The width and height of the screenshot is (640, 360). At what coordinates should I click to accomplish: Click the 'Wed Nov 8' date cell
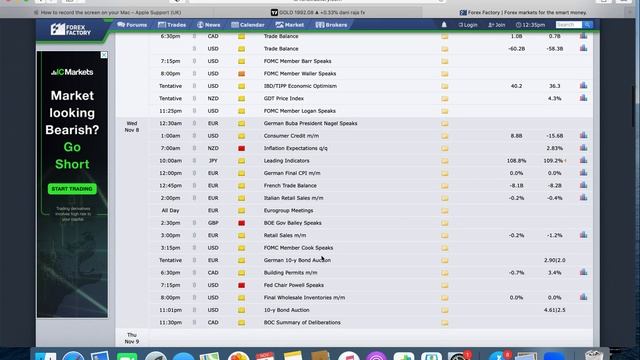(132, 127)
